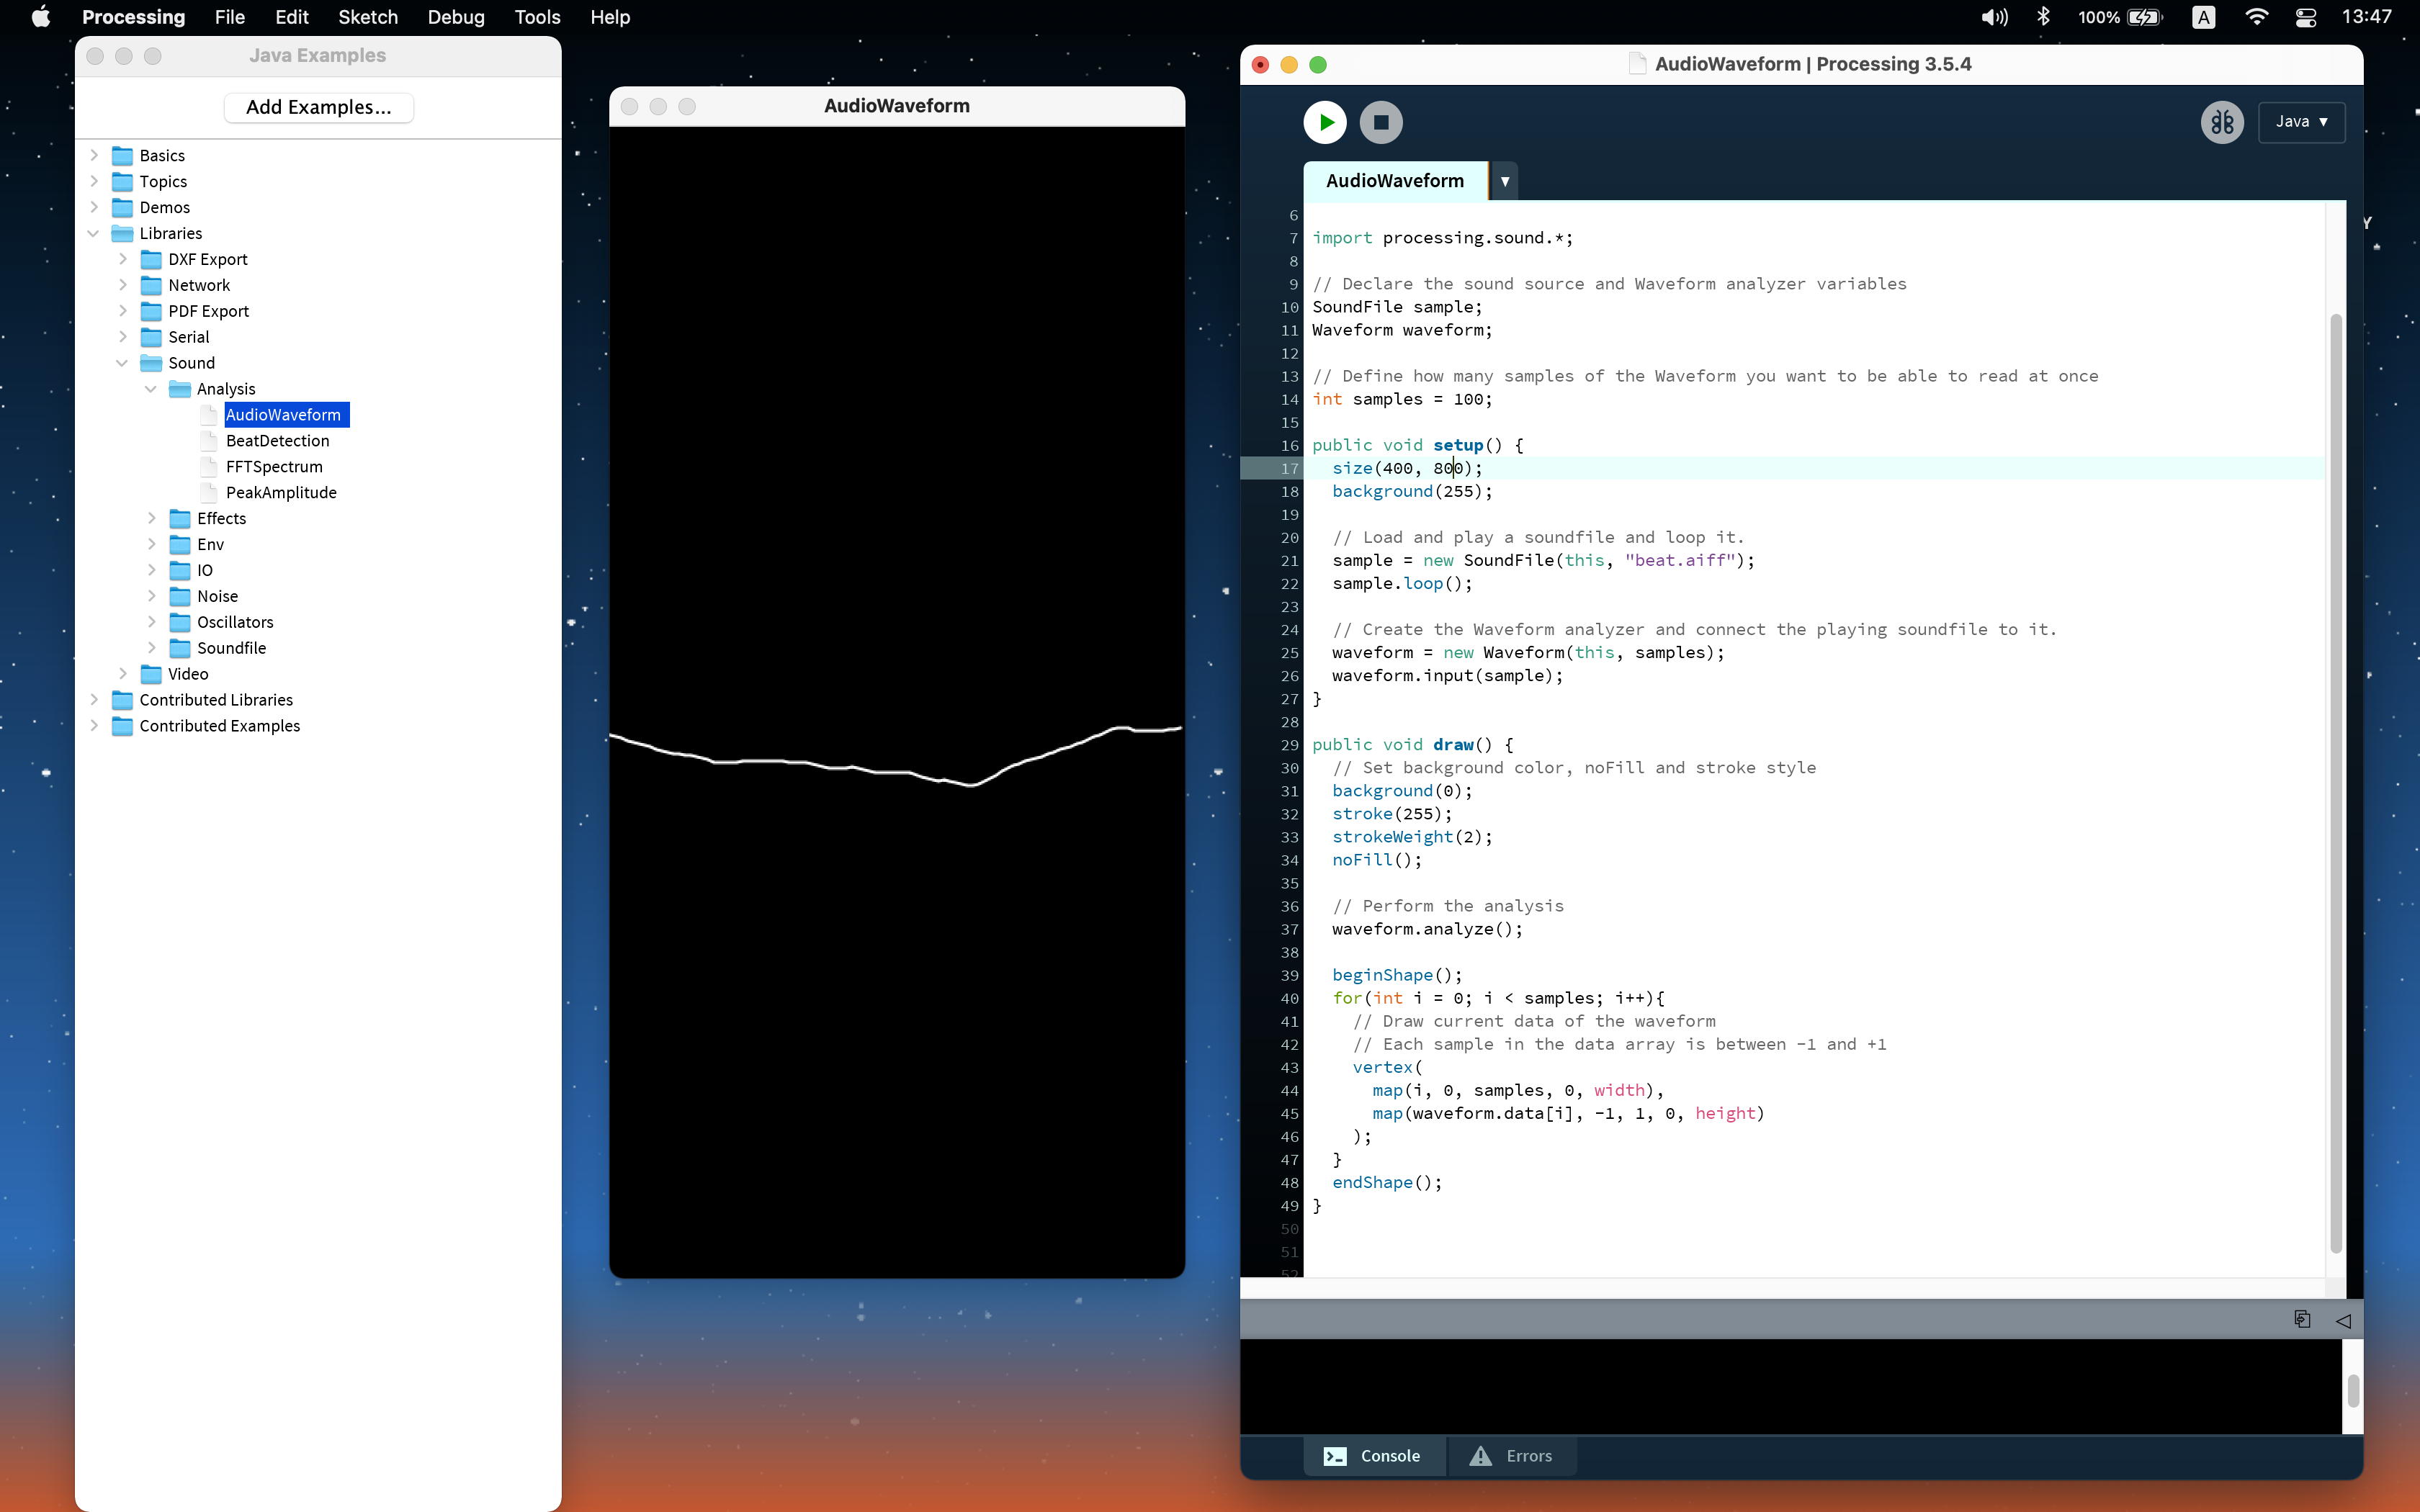Open the Tools menu
Screen dimensions: 2420x1512
(536, 17)
